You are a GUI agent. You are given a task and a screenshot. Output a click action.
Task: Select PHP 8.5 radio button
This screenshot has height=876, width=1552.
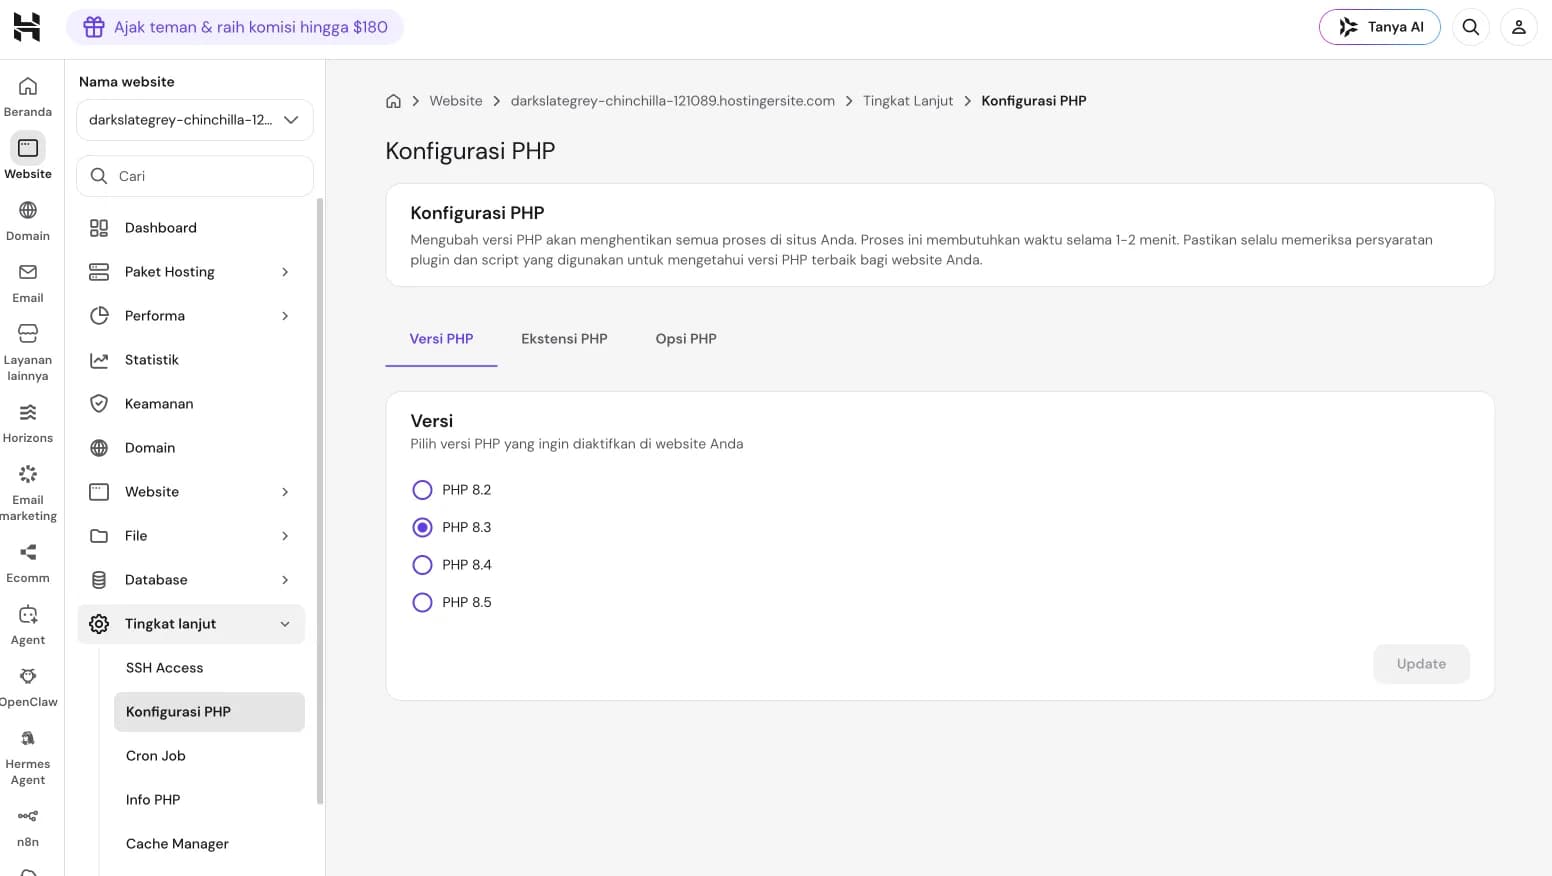click(422, 602)
